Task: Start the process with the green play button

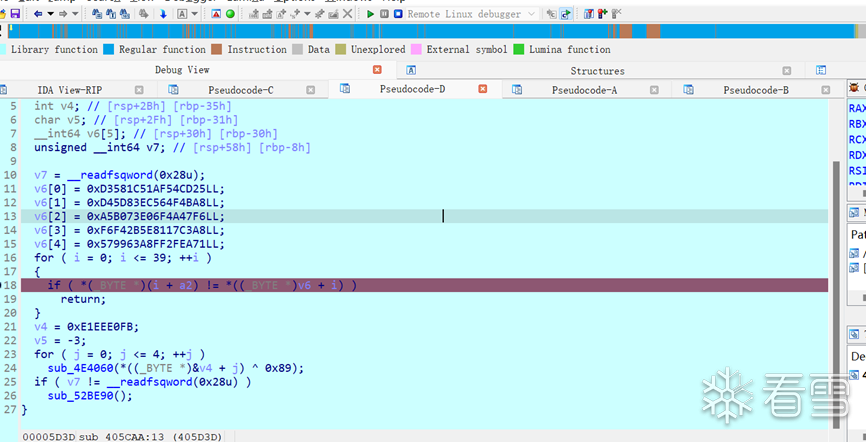Action: click(370, 14)
